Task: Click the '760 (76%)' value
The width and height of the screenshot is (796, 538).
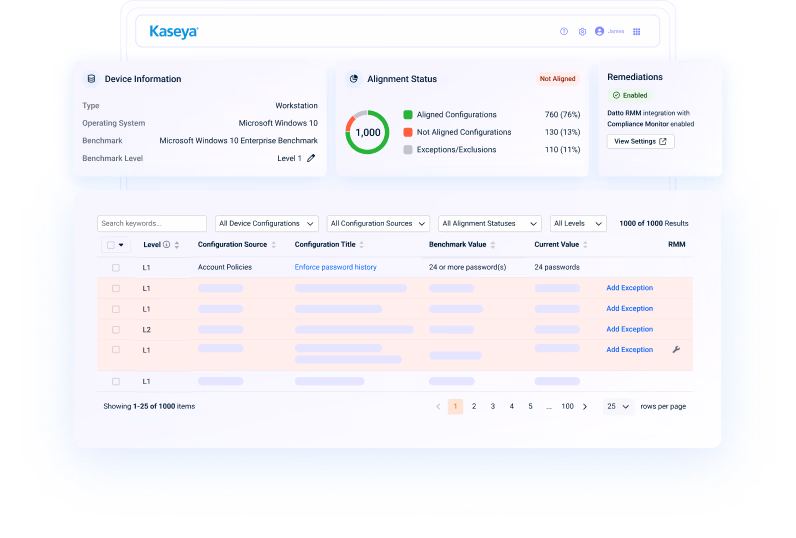Action: [562, 115]
